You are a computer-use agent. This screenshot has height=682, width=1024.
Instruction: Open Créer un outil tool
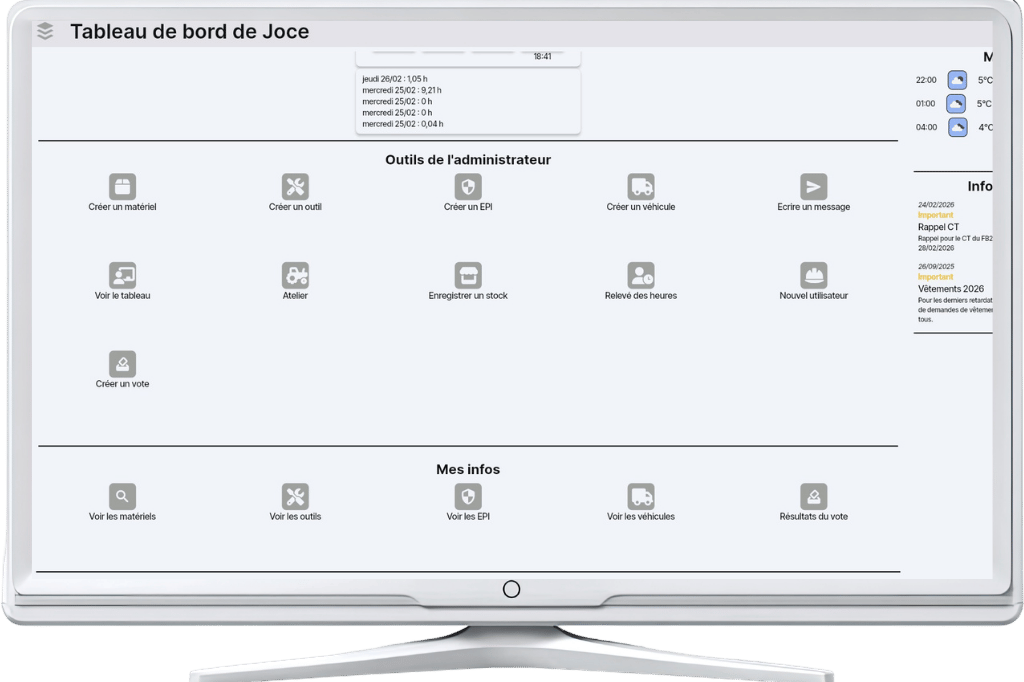(294, 184)
